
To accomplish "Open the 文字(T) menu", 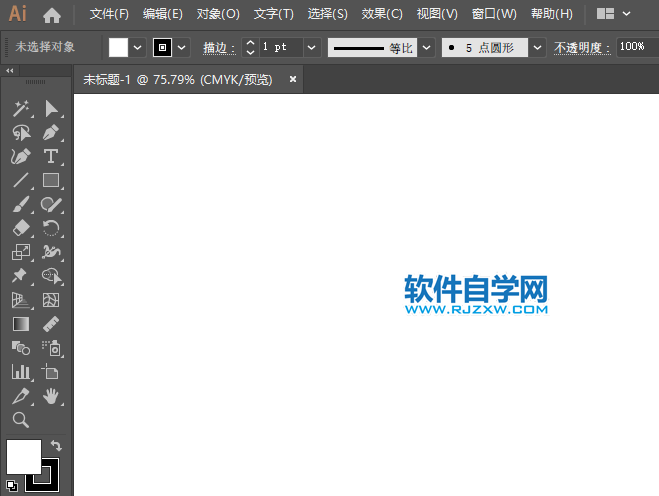I will coord(274,14).
